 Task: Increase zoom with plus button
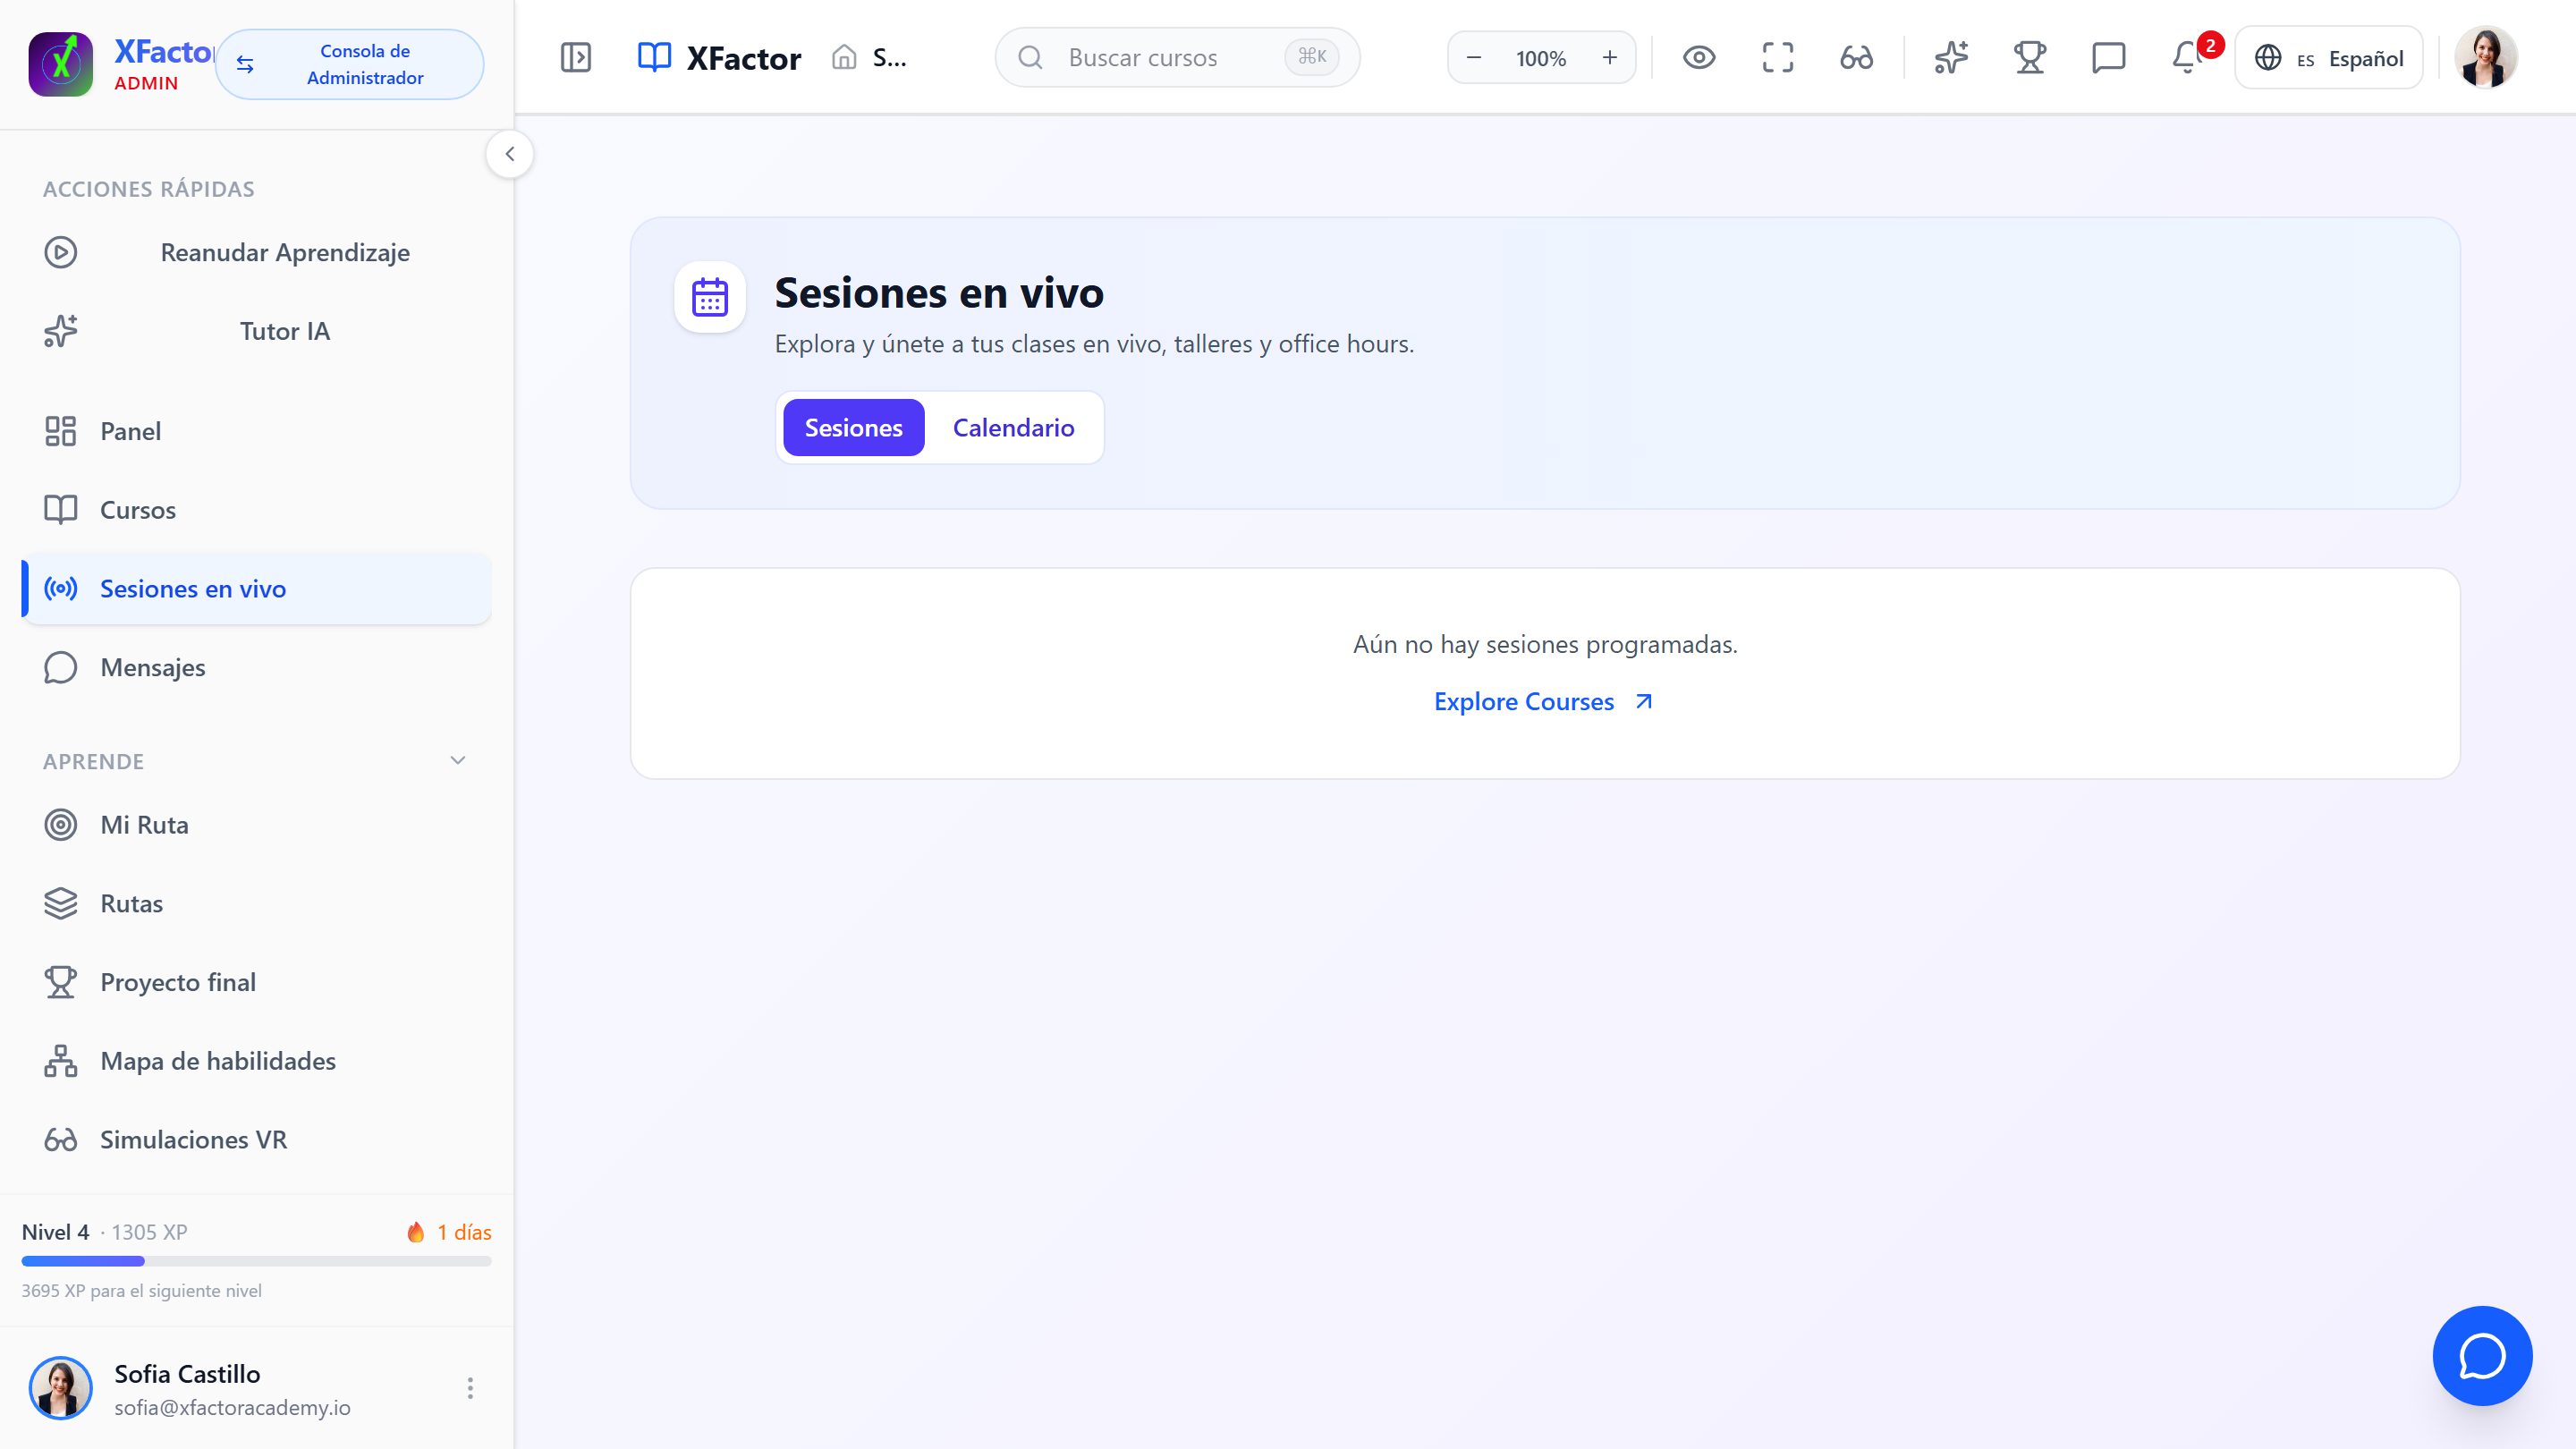click(x=1610, y=58)
